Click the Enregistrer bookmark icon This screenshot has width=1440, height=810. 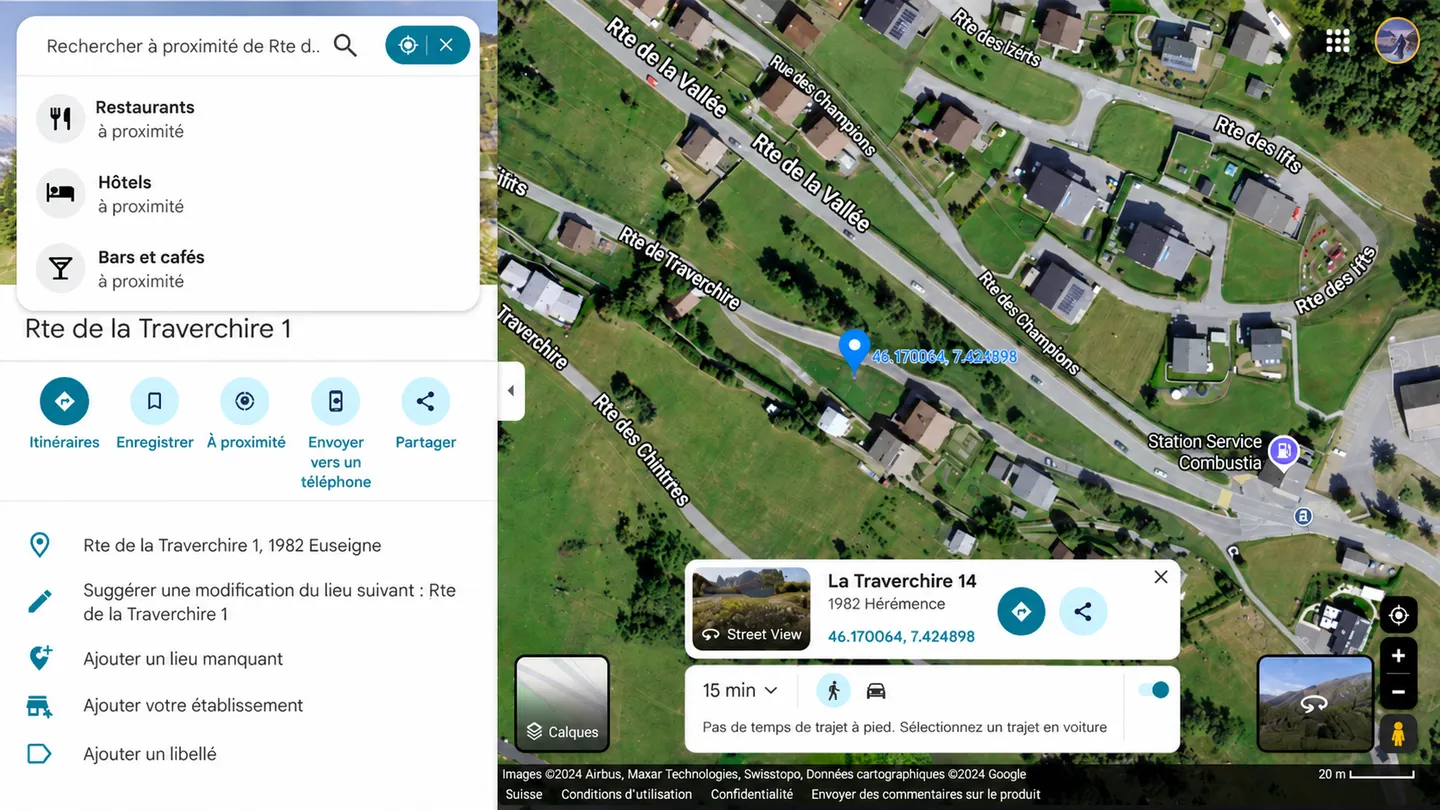[x=154, y=402]
